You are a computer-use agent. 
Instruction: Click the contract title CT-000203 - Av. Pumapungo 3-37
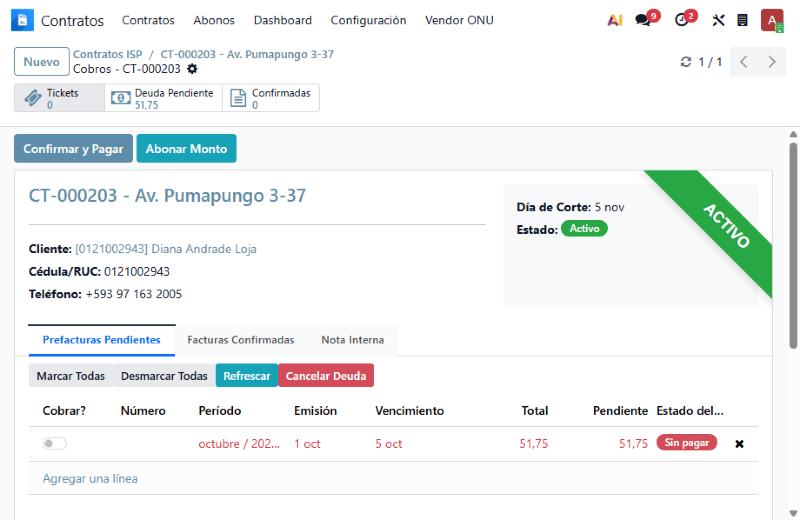[x=167, y=196]
